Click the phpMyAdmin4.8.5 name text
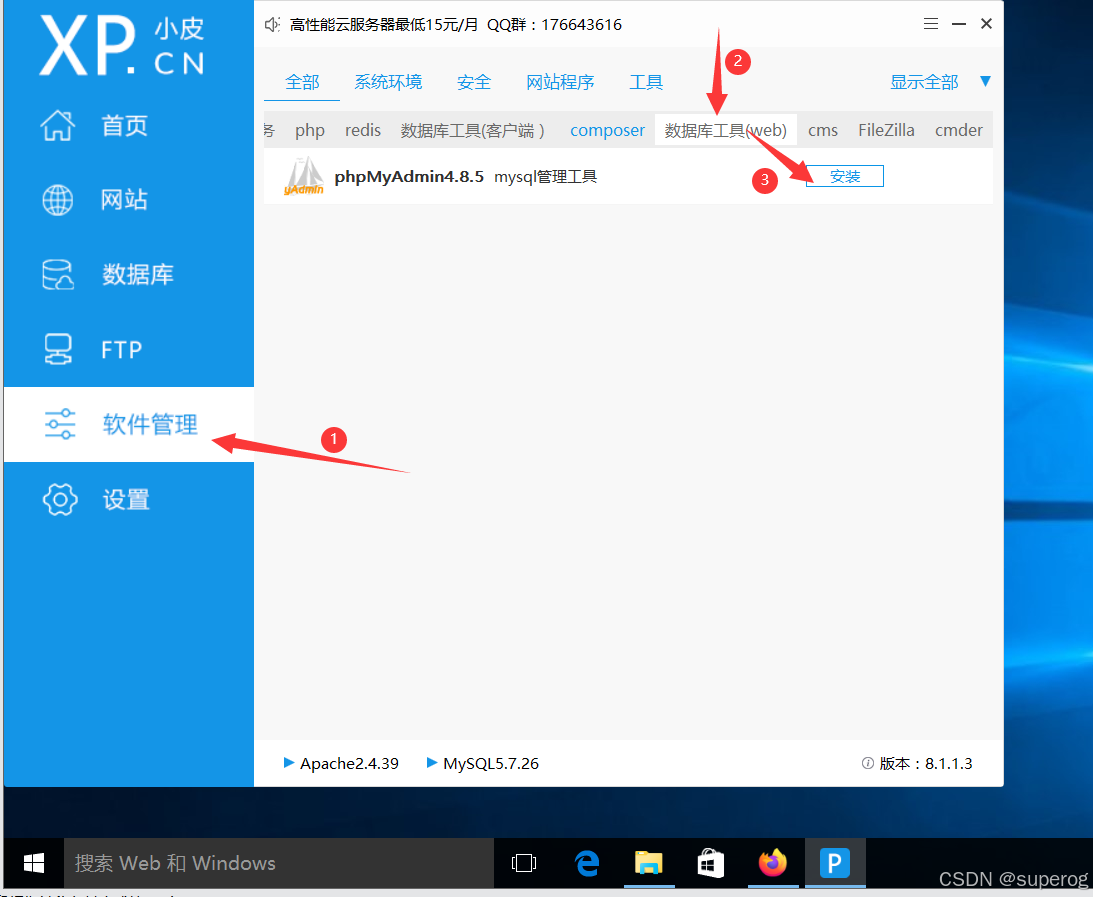Screen dimensions: 1093x897 (x=408, y=176)
